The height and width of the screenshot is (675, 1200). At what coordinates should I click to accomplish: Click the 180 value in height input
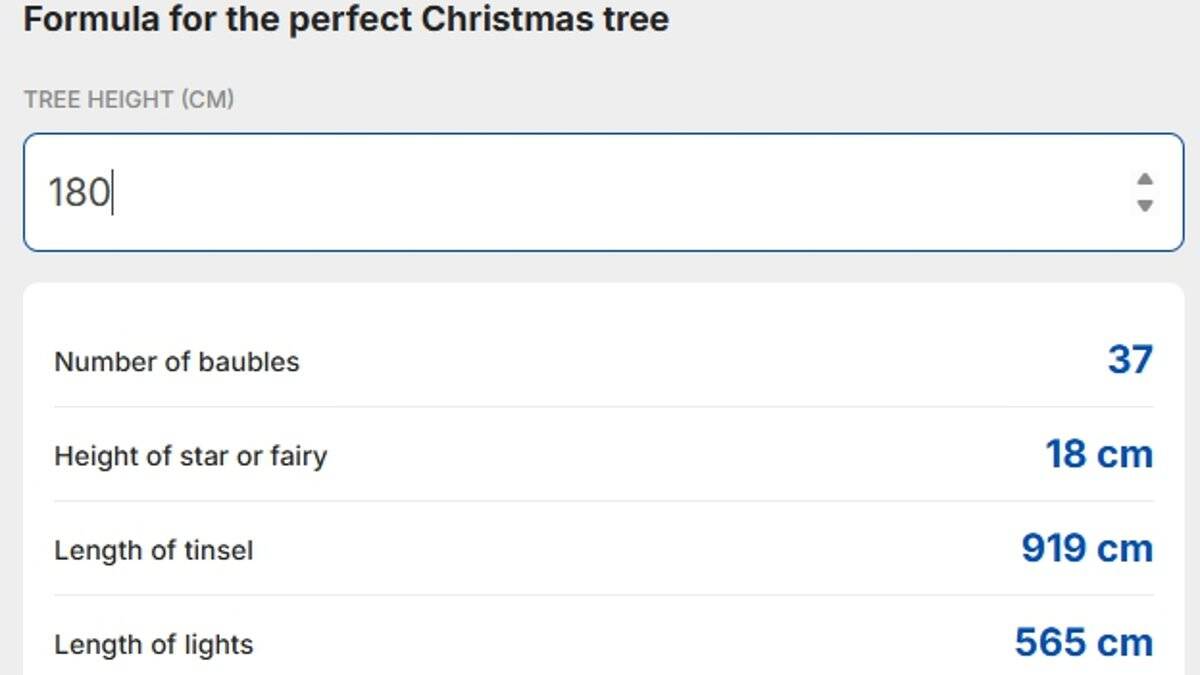79,192
